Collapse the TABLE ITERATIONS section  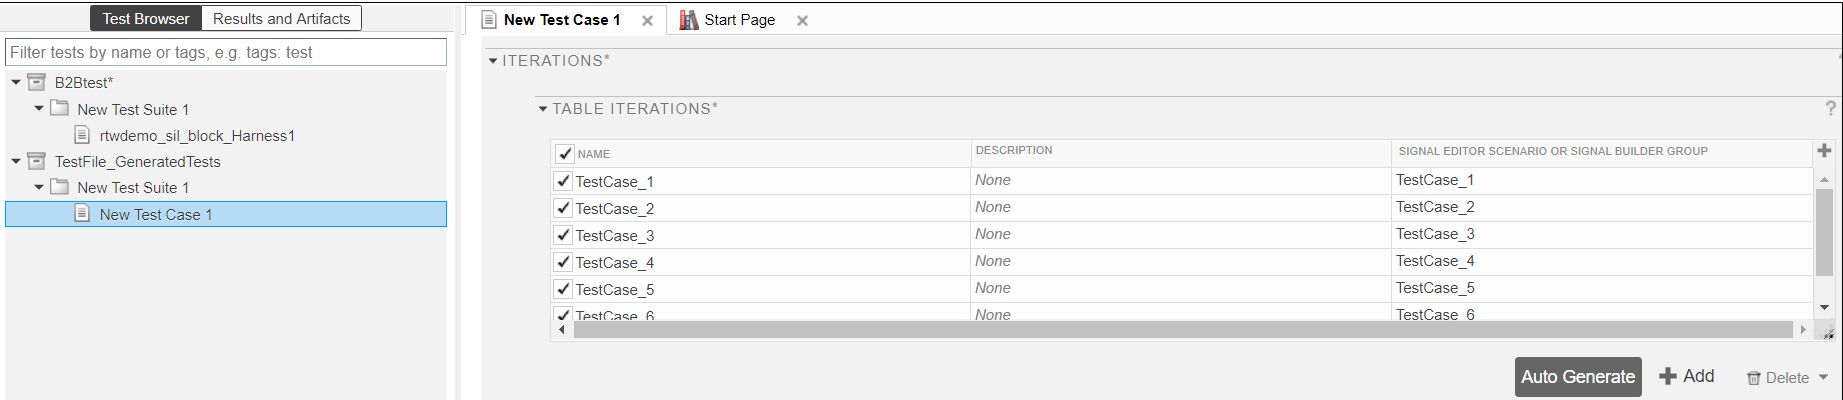coord(543,109)
